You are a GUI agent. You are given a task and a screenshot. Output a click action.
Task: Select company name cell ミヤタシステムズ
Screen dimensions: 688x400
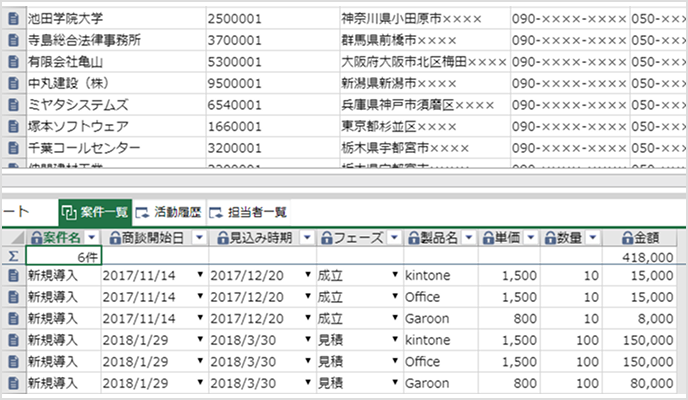(x=116, y=105)
